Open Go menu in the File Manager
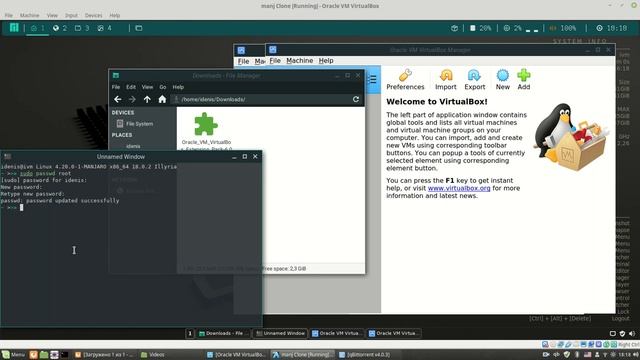This screenshot has height=360, width=640. point(163,87)
